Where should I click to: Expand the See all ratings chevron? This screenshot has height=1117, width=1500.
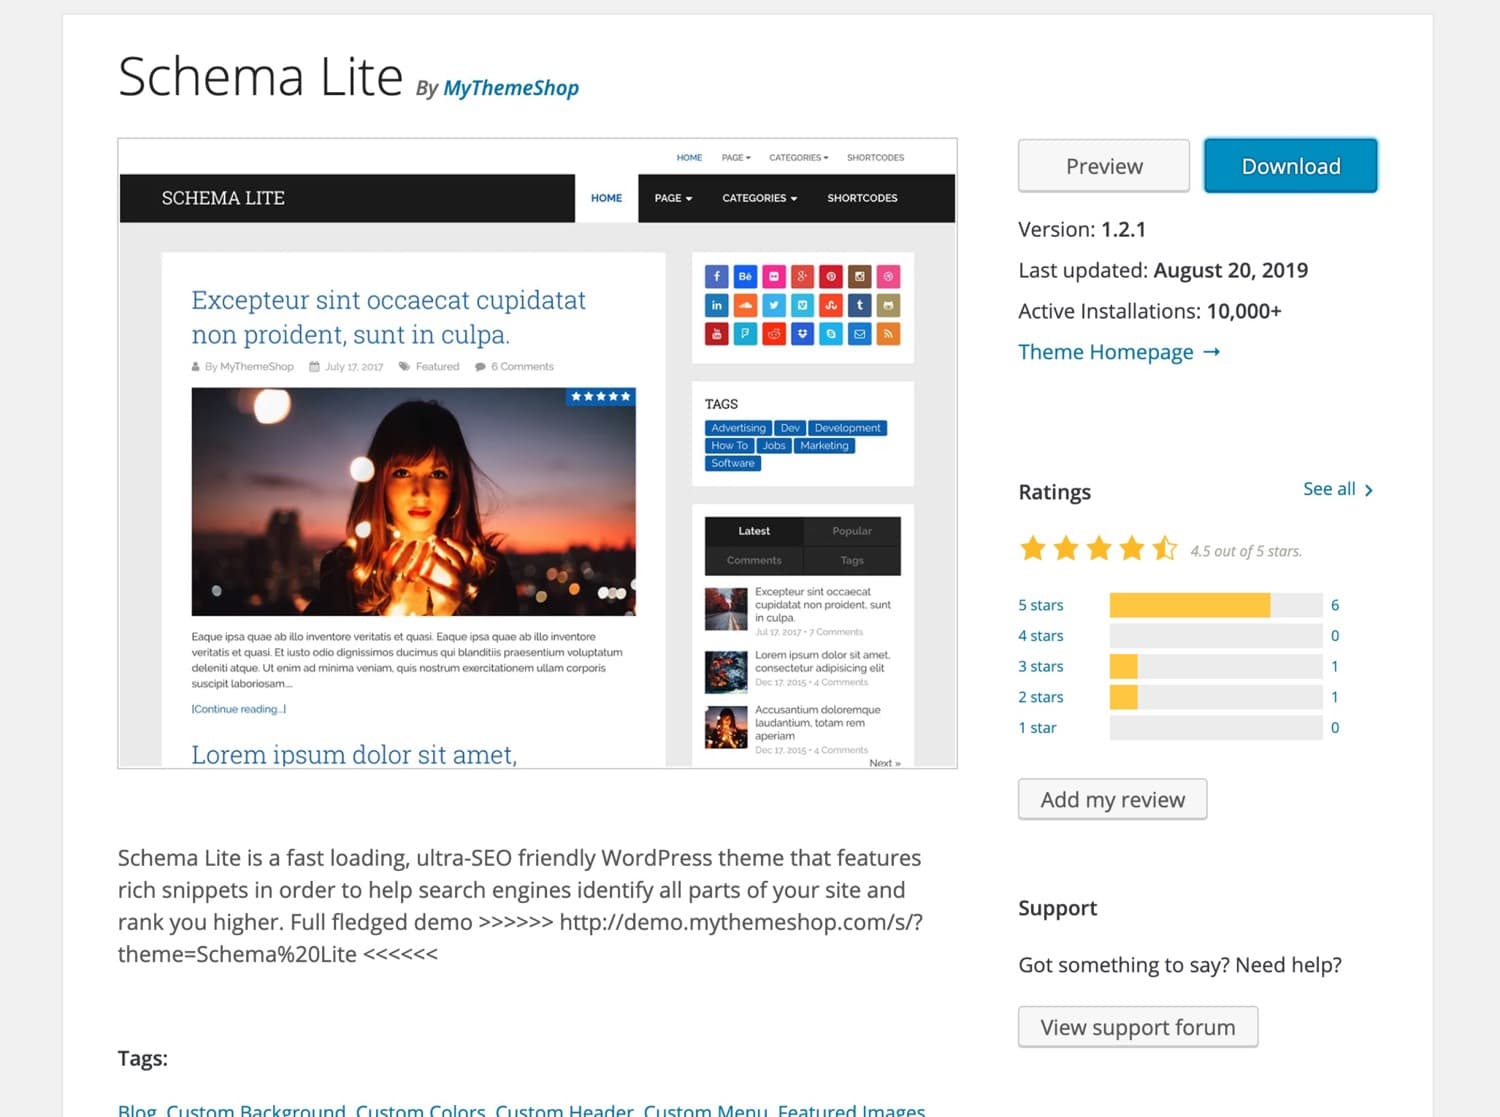[1368, 489]
